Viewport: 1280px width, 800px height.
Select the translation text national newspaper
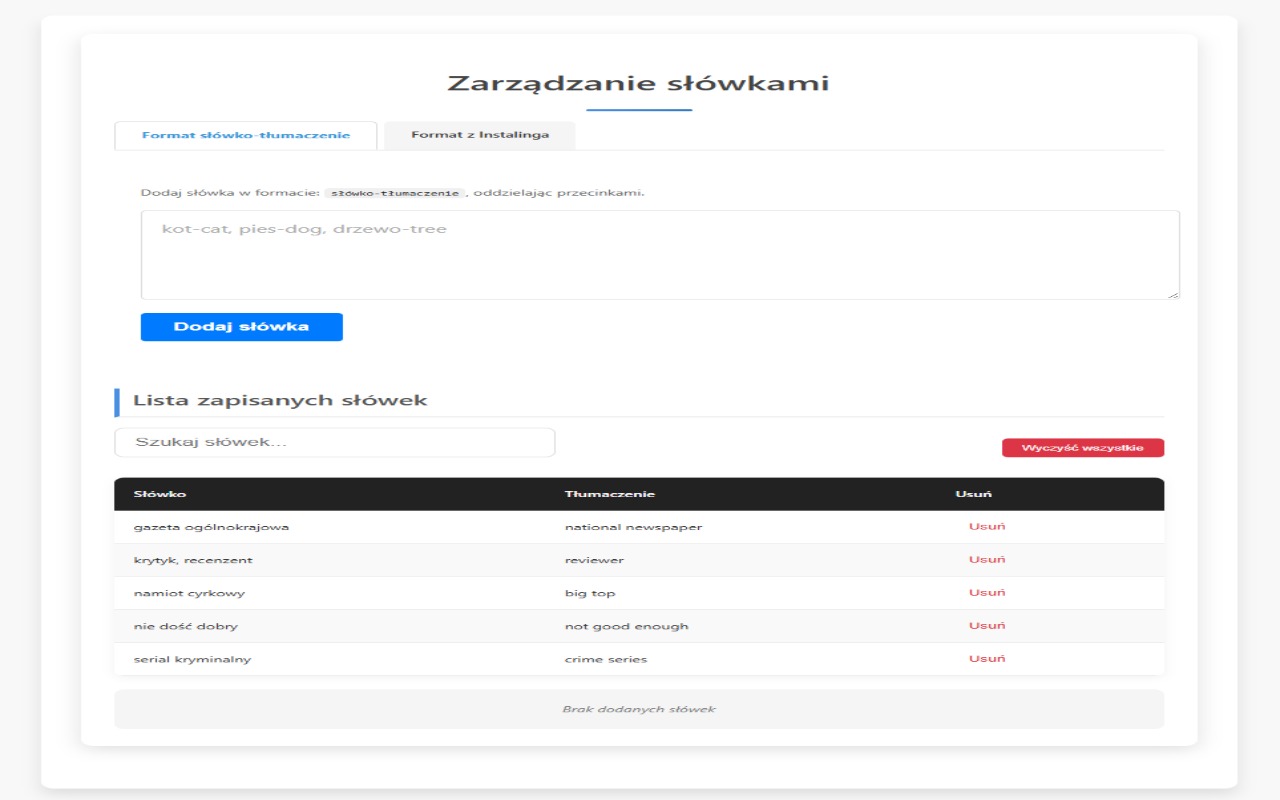coord(631,526)
